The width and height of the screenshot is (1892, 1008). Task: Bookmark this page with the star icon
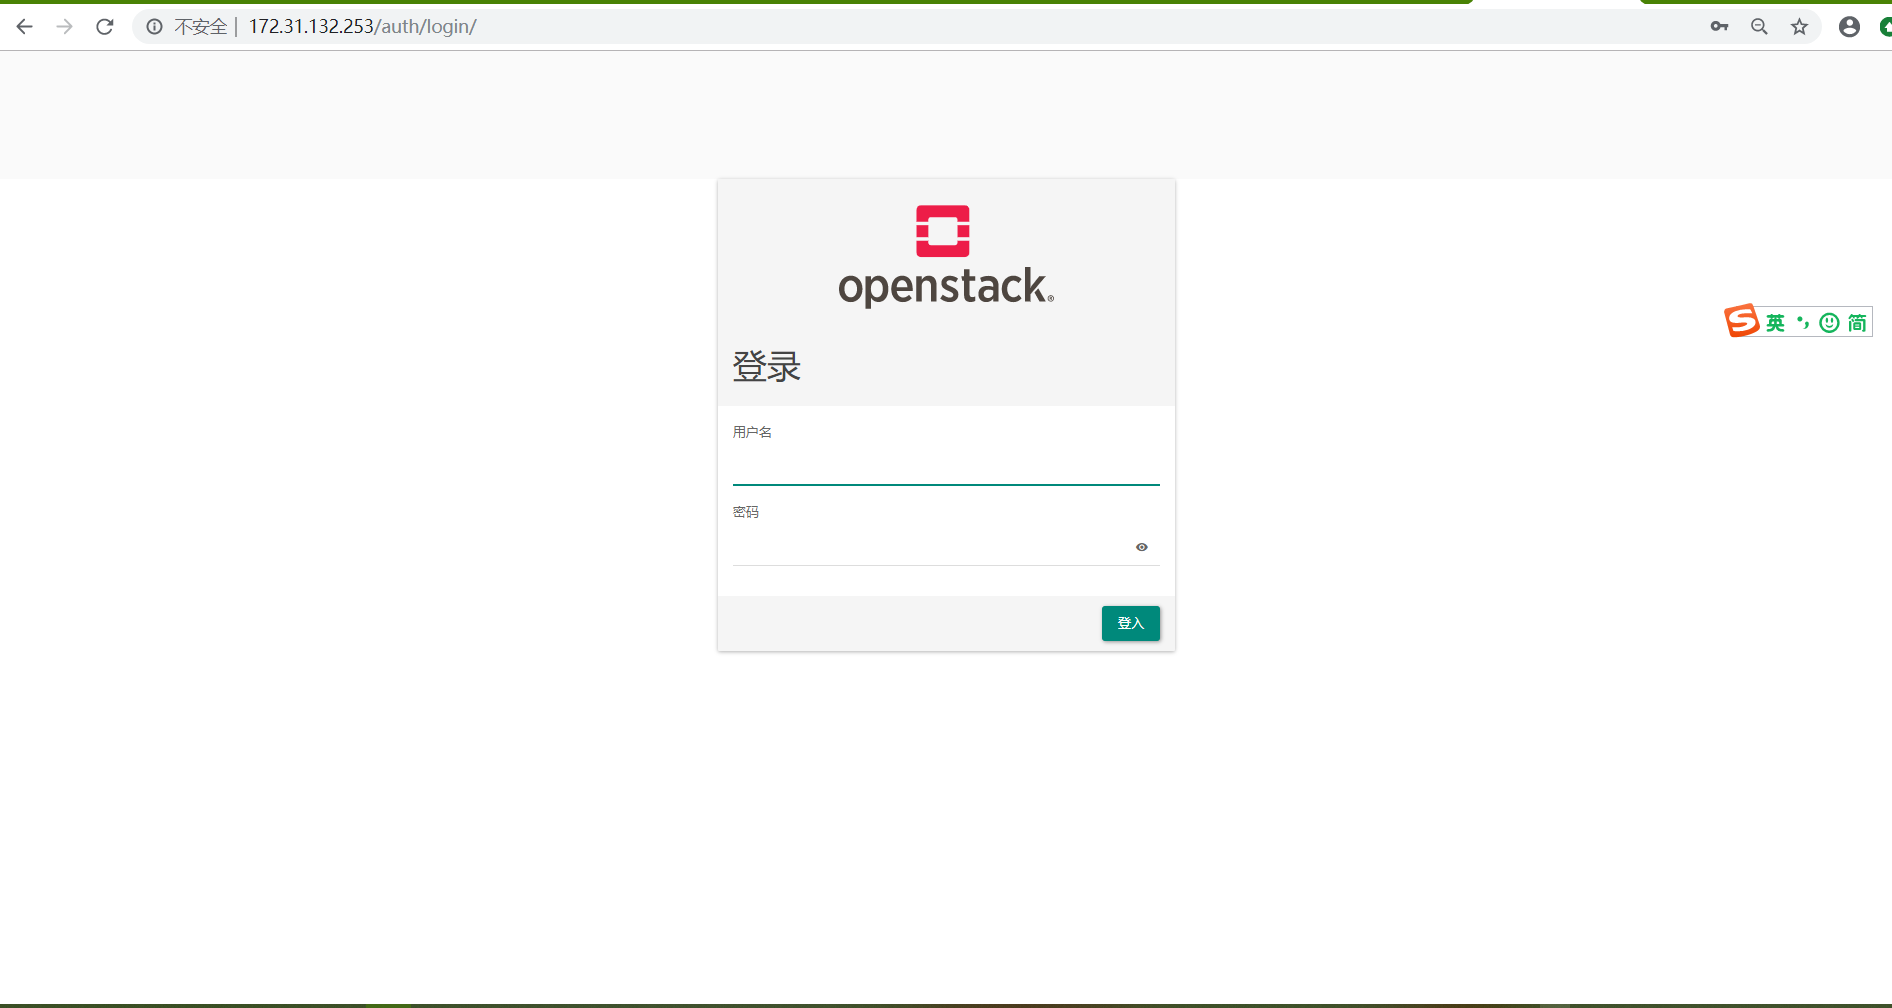click(1799, 26)
